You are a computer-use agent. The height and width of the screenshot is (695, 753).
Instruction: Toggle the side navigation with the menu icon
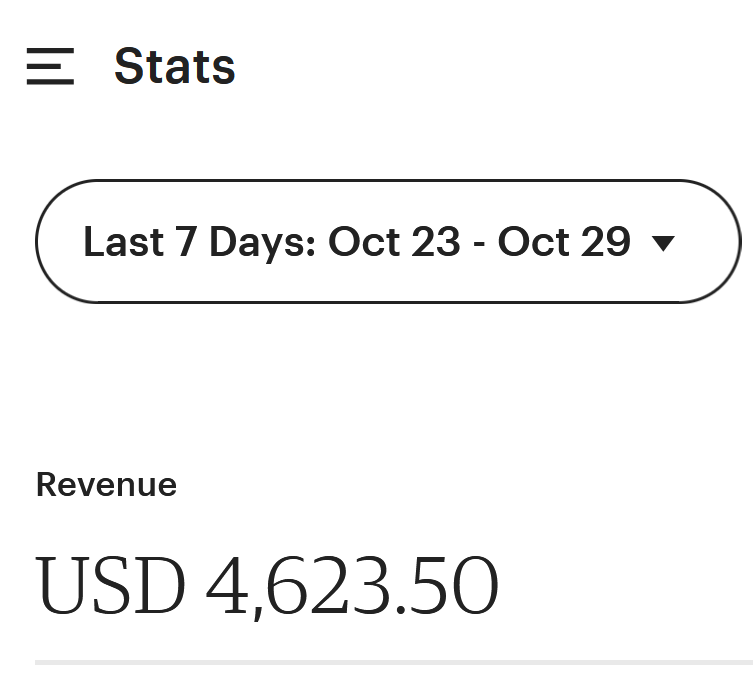pos(50,66)
